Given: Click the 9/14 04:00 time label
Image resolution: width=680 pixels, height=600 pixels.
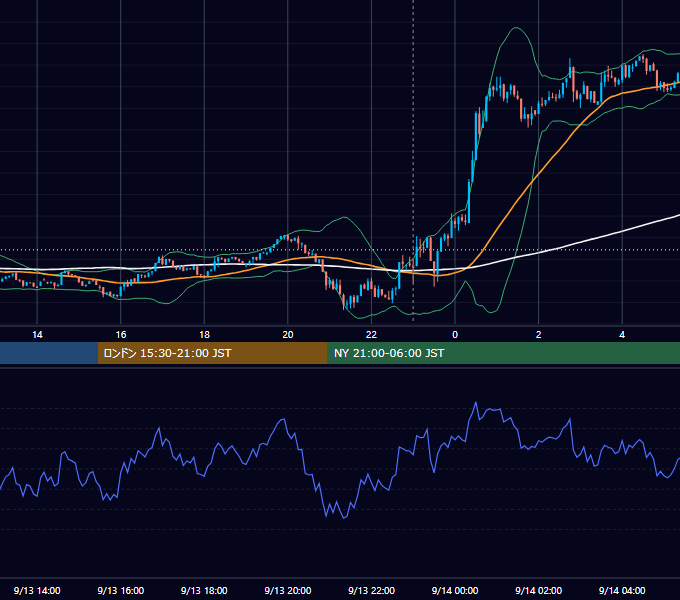Looking at the screenshot, I should point(622,590).
